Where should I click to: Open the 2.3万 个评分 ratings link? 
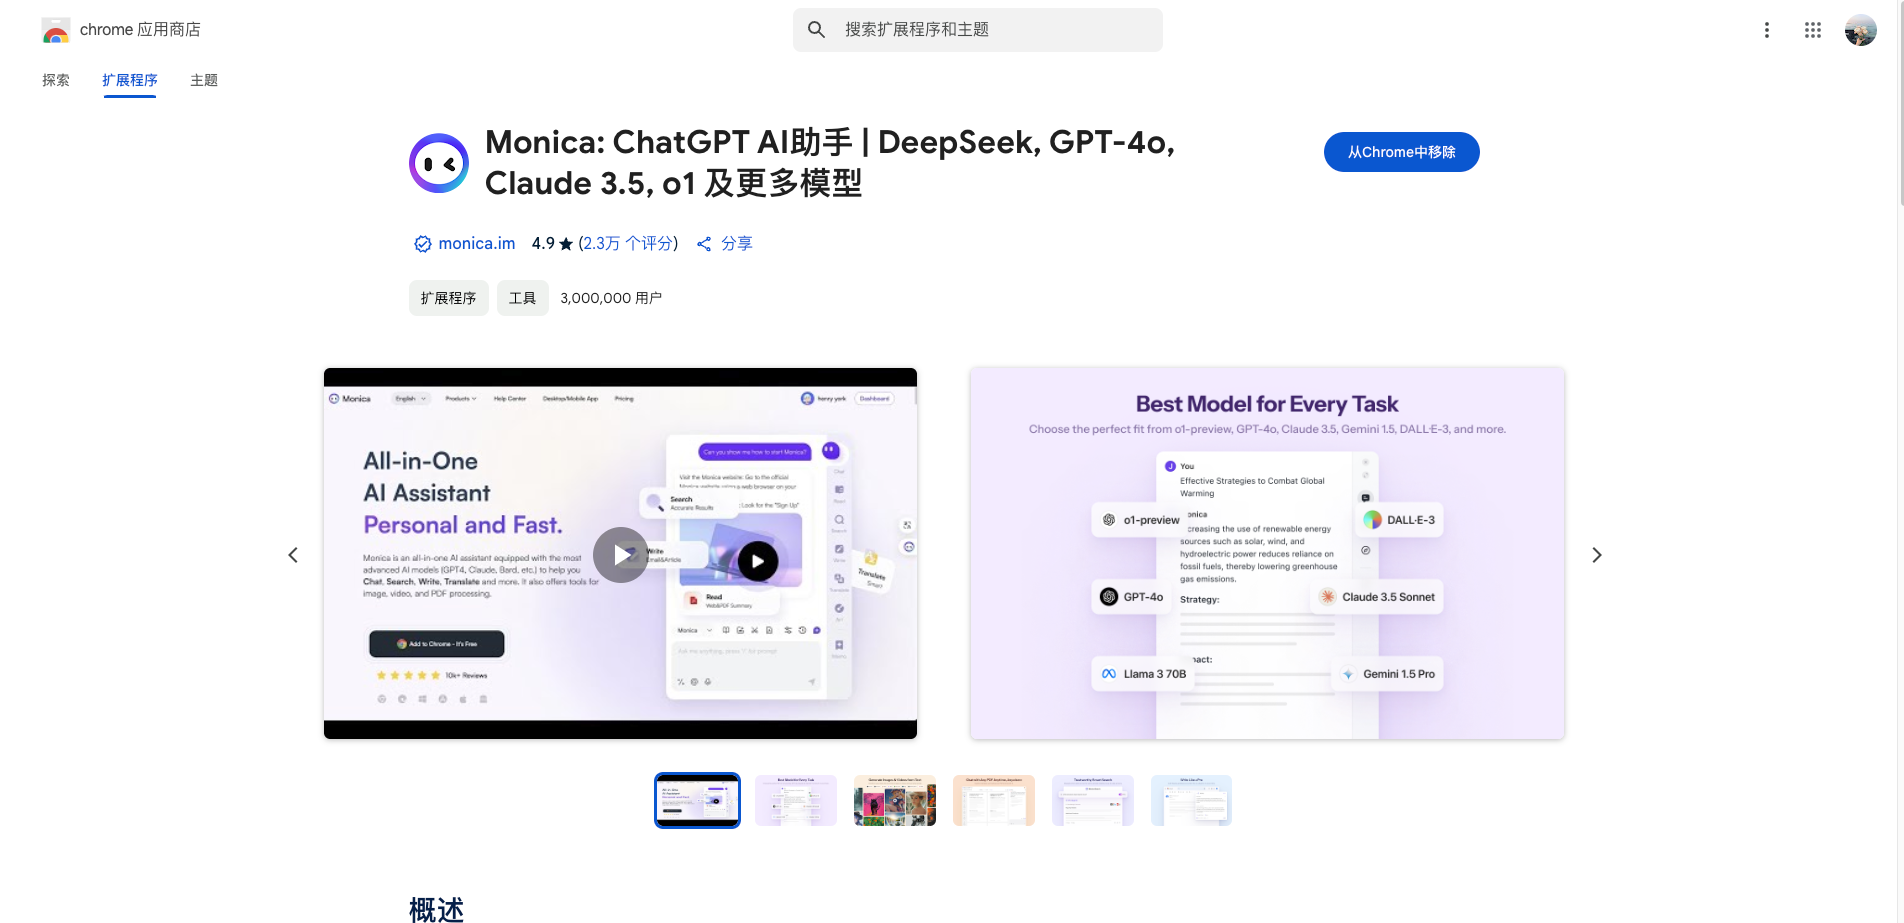(628, 244)
